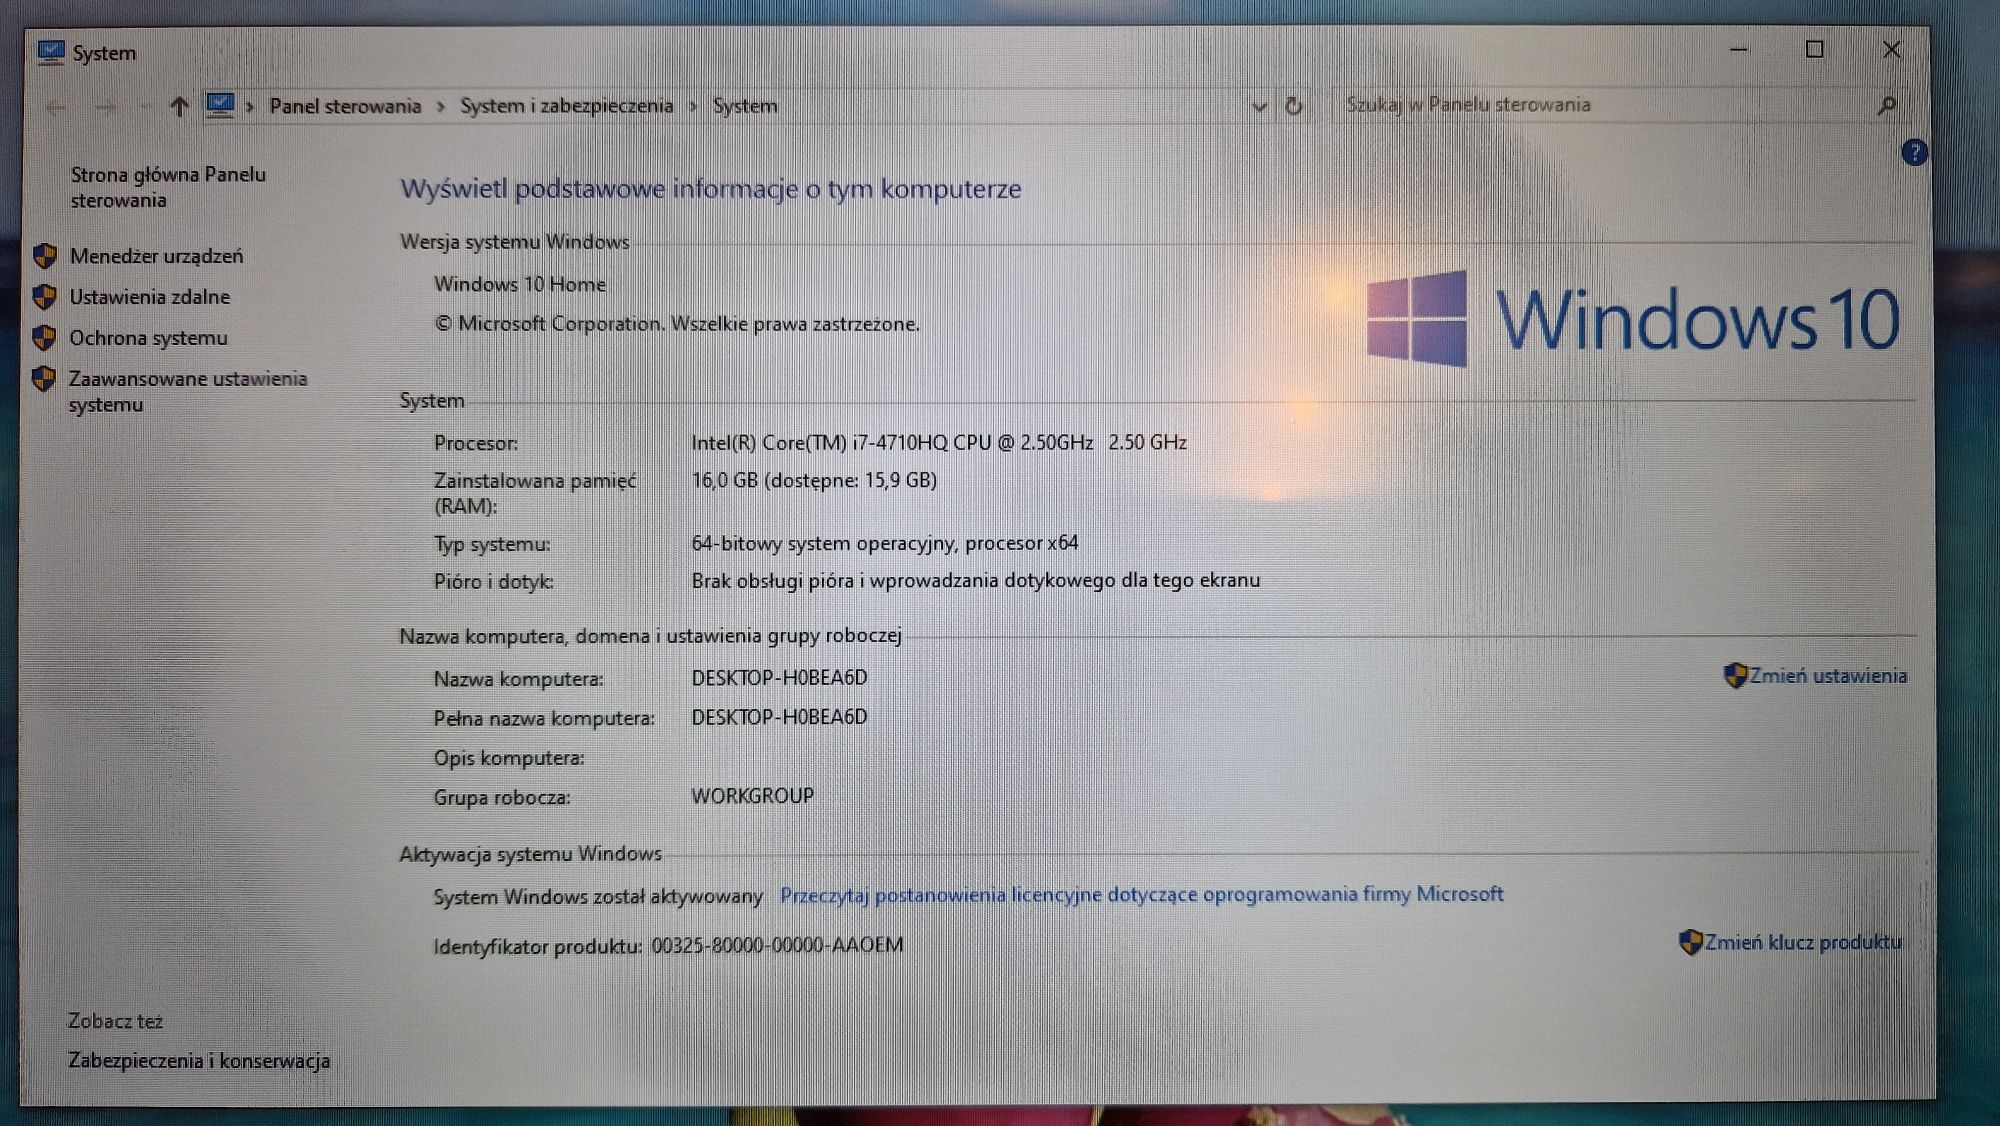This screenshot has width=2000, height=1126.
Task: Click RAM value 16,0 GB
Action: [x=814, y=480]
